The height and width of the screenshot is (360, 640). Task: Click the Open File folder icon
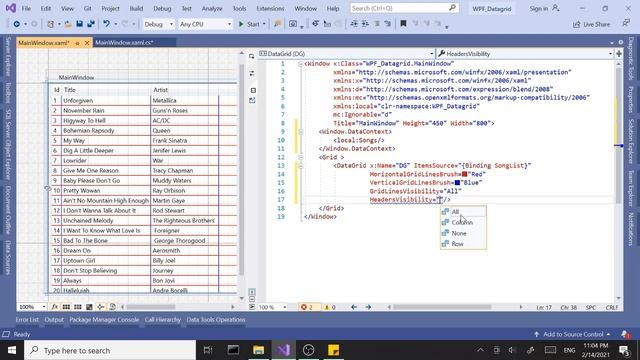pyautogui.click(x=68, y=24)
